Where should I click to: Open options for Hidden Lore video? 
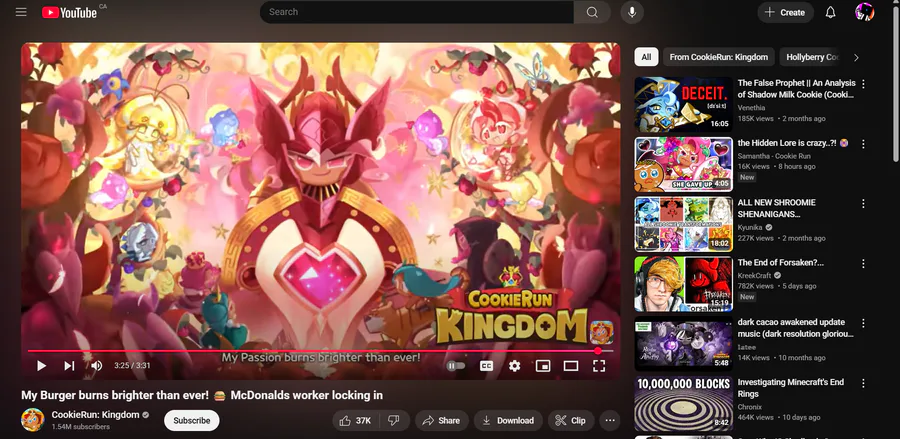[x=863, y=143]
